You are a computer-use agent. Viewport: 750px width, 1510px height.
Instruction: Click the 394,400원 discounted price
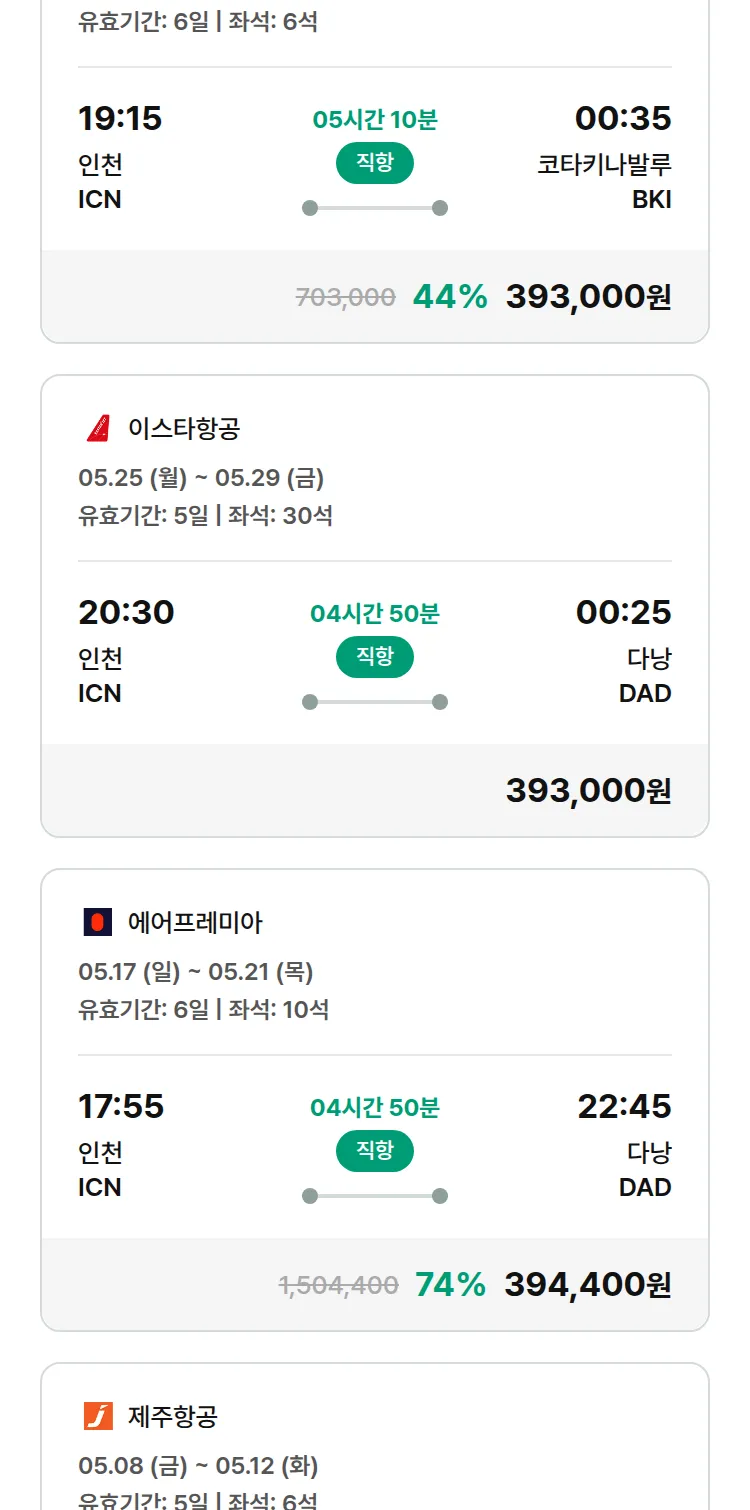[x=587, y=1285]
